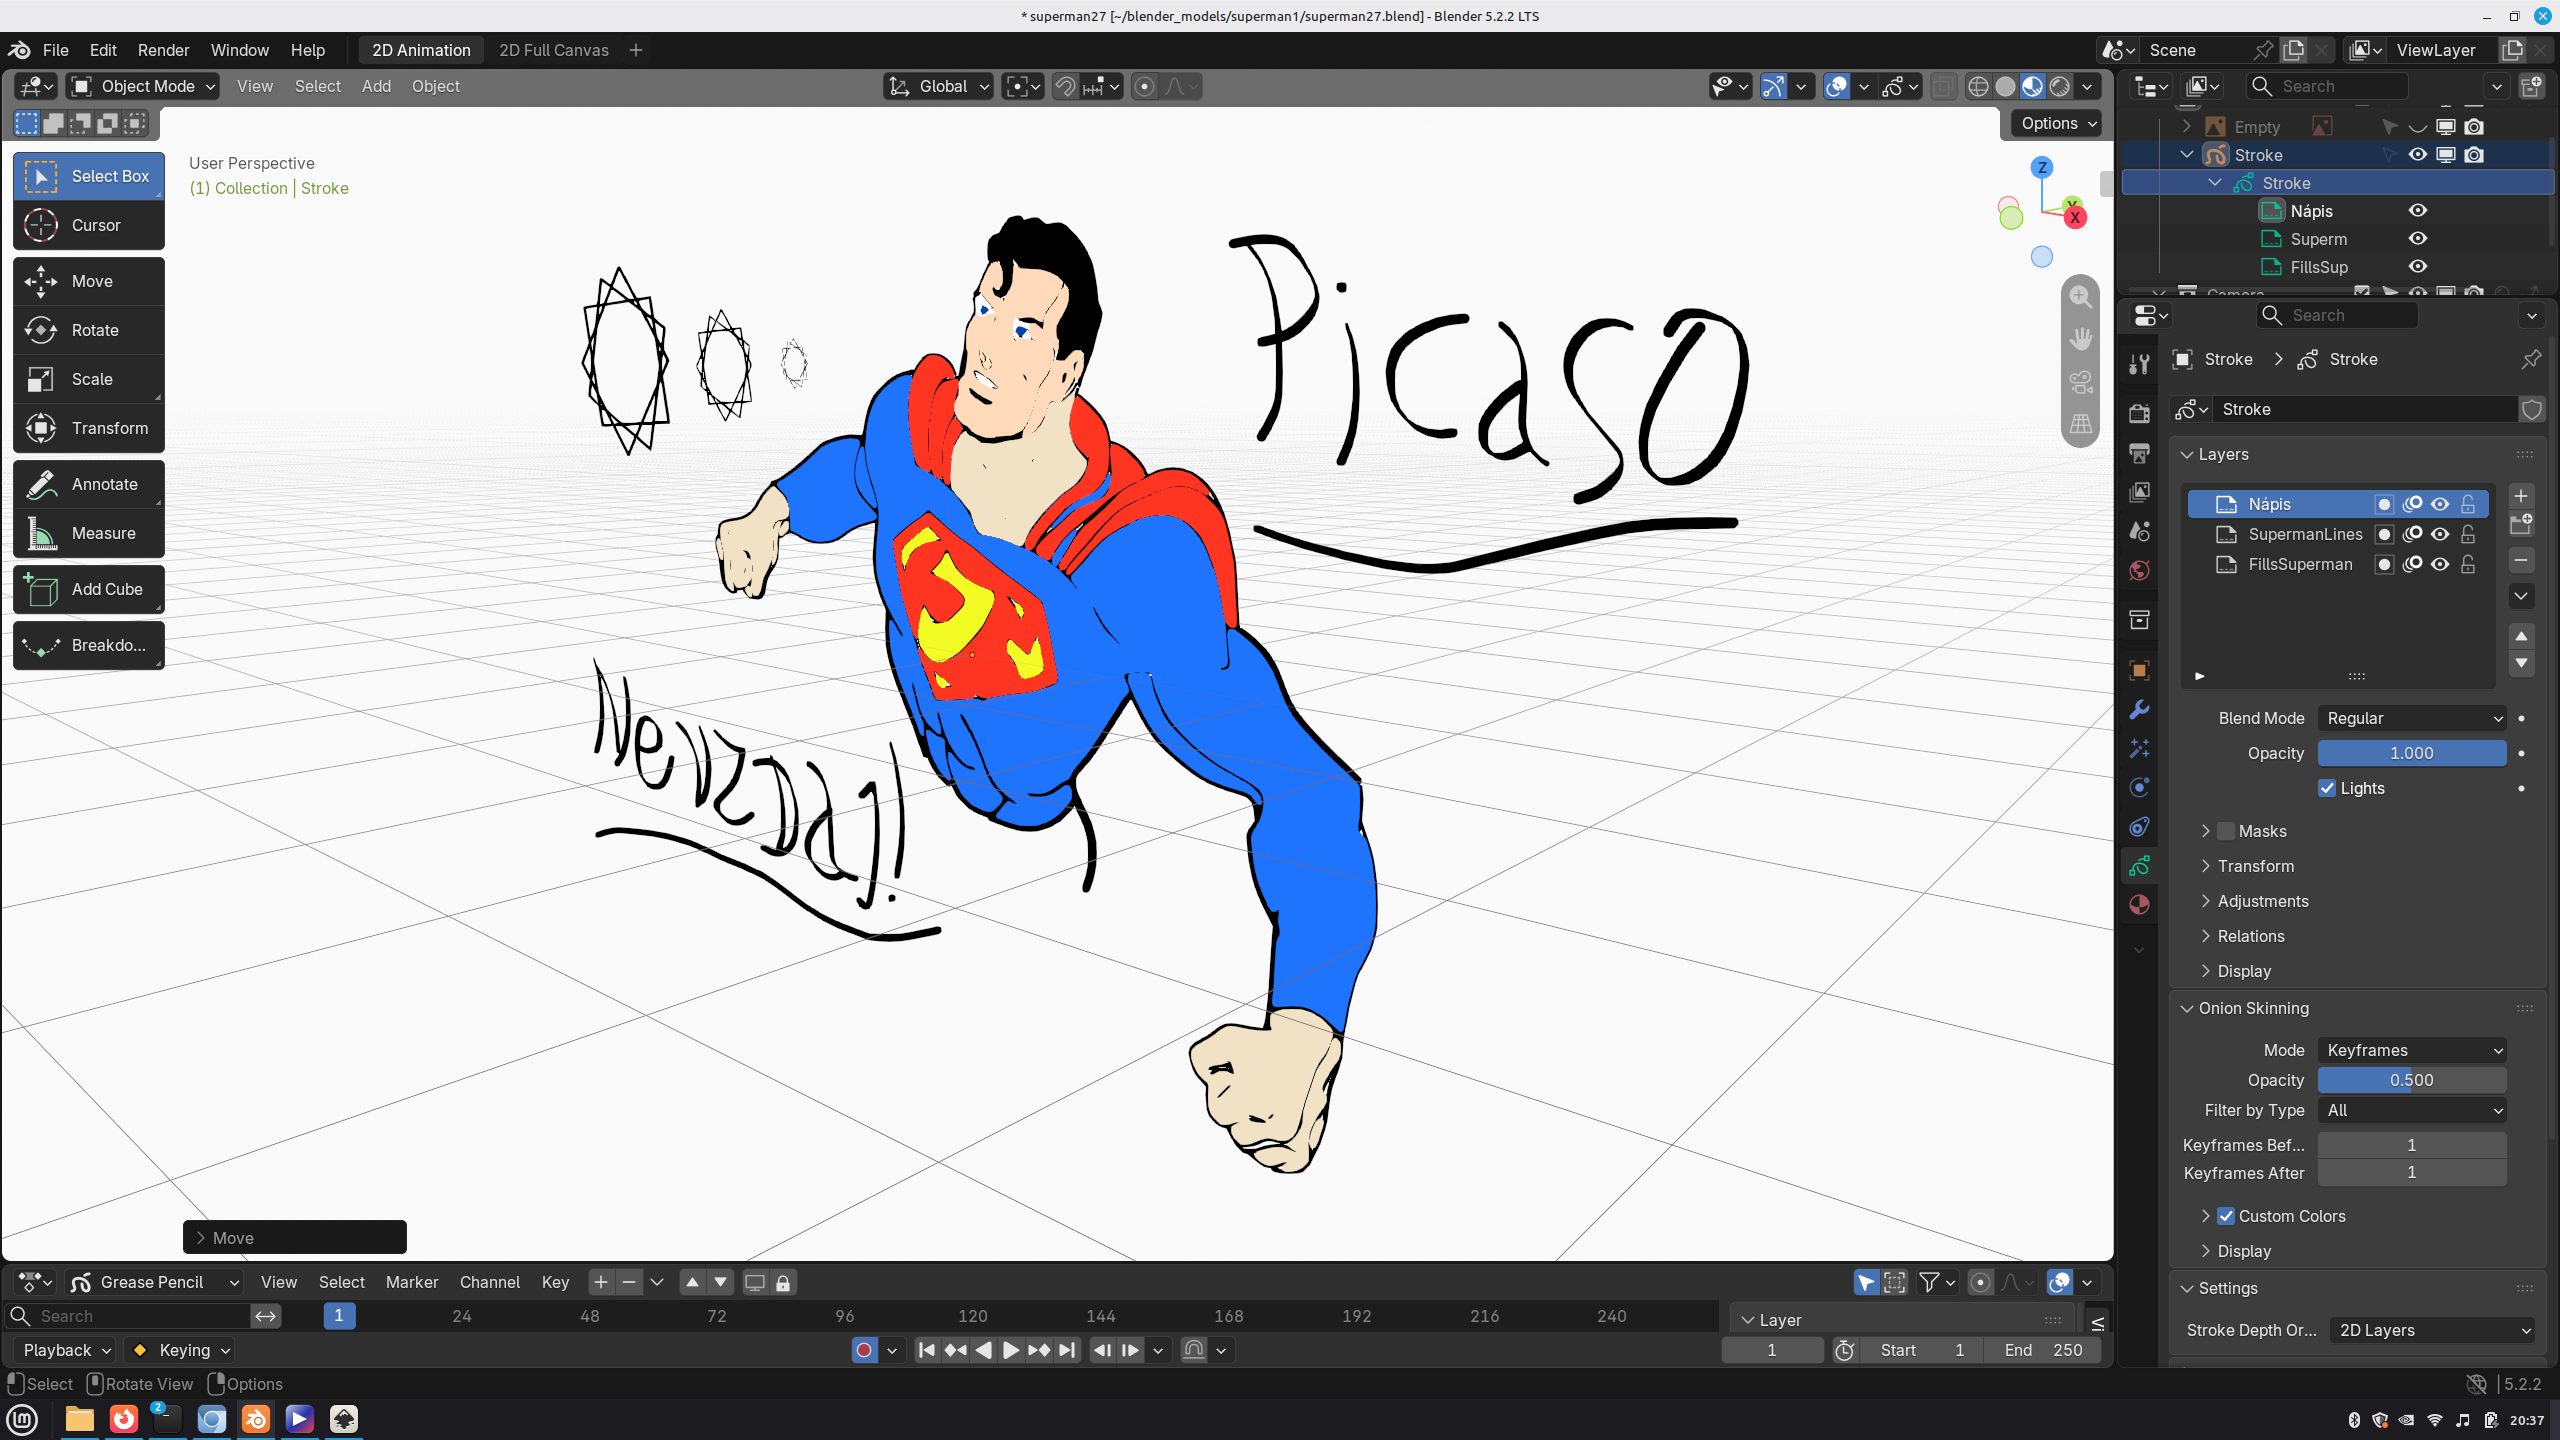Open the Blend Mode Regular dropdown

(2412, 718)
